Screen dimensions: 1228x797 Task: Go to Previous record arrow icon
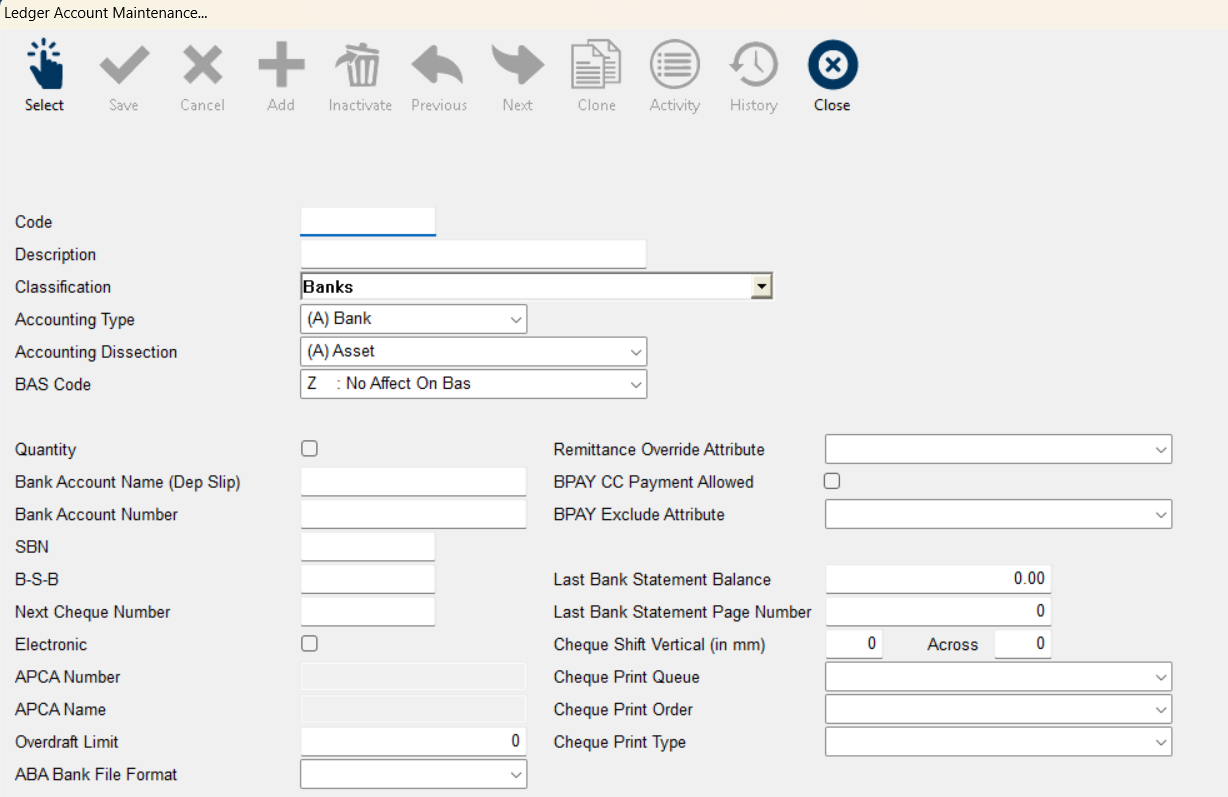pos(438,66)
